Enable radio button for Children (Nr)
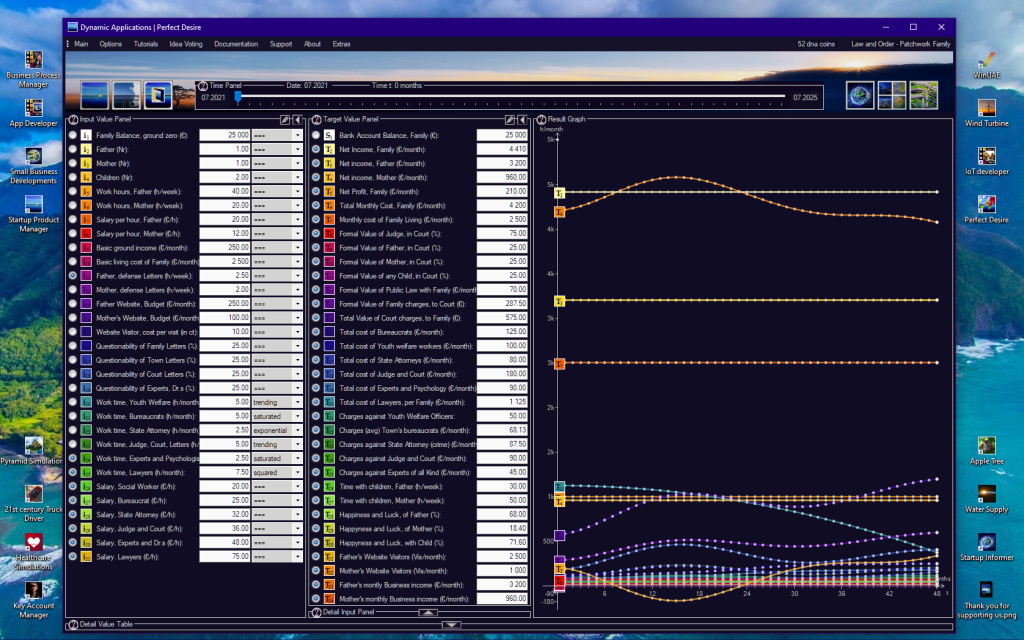Image resolution: width=1024 pixels, height=640 pixels. click(73, 176)
